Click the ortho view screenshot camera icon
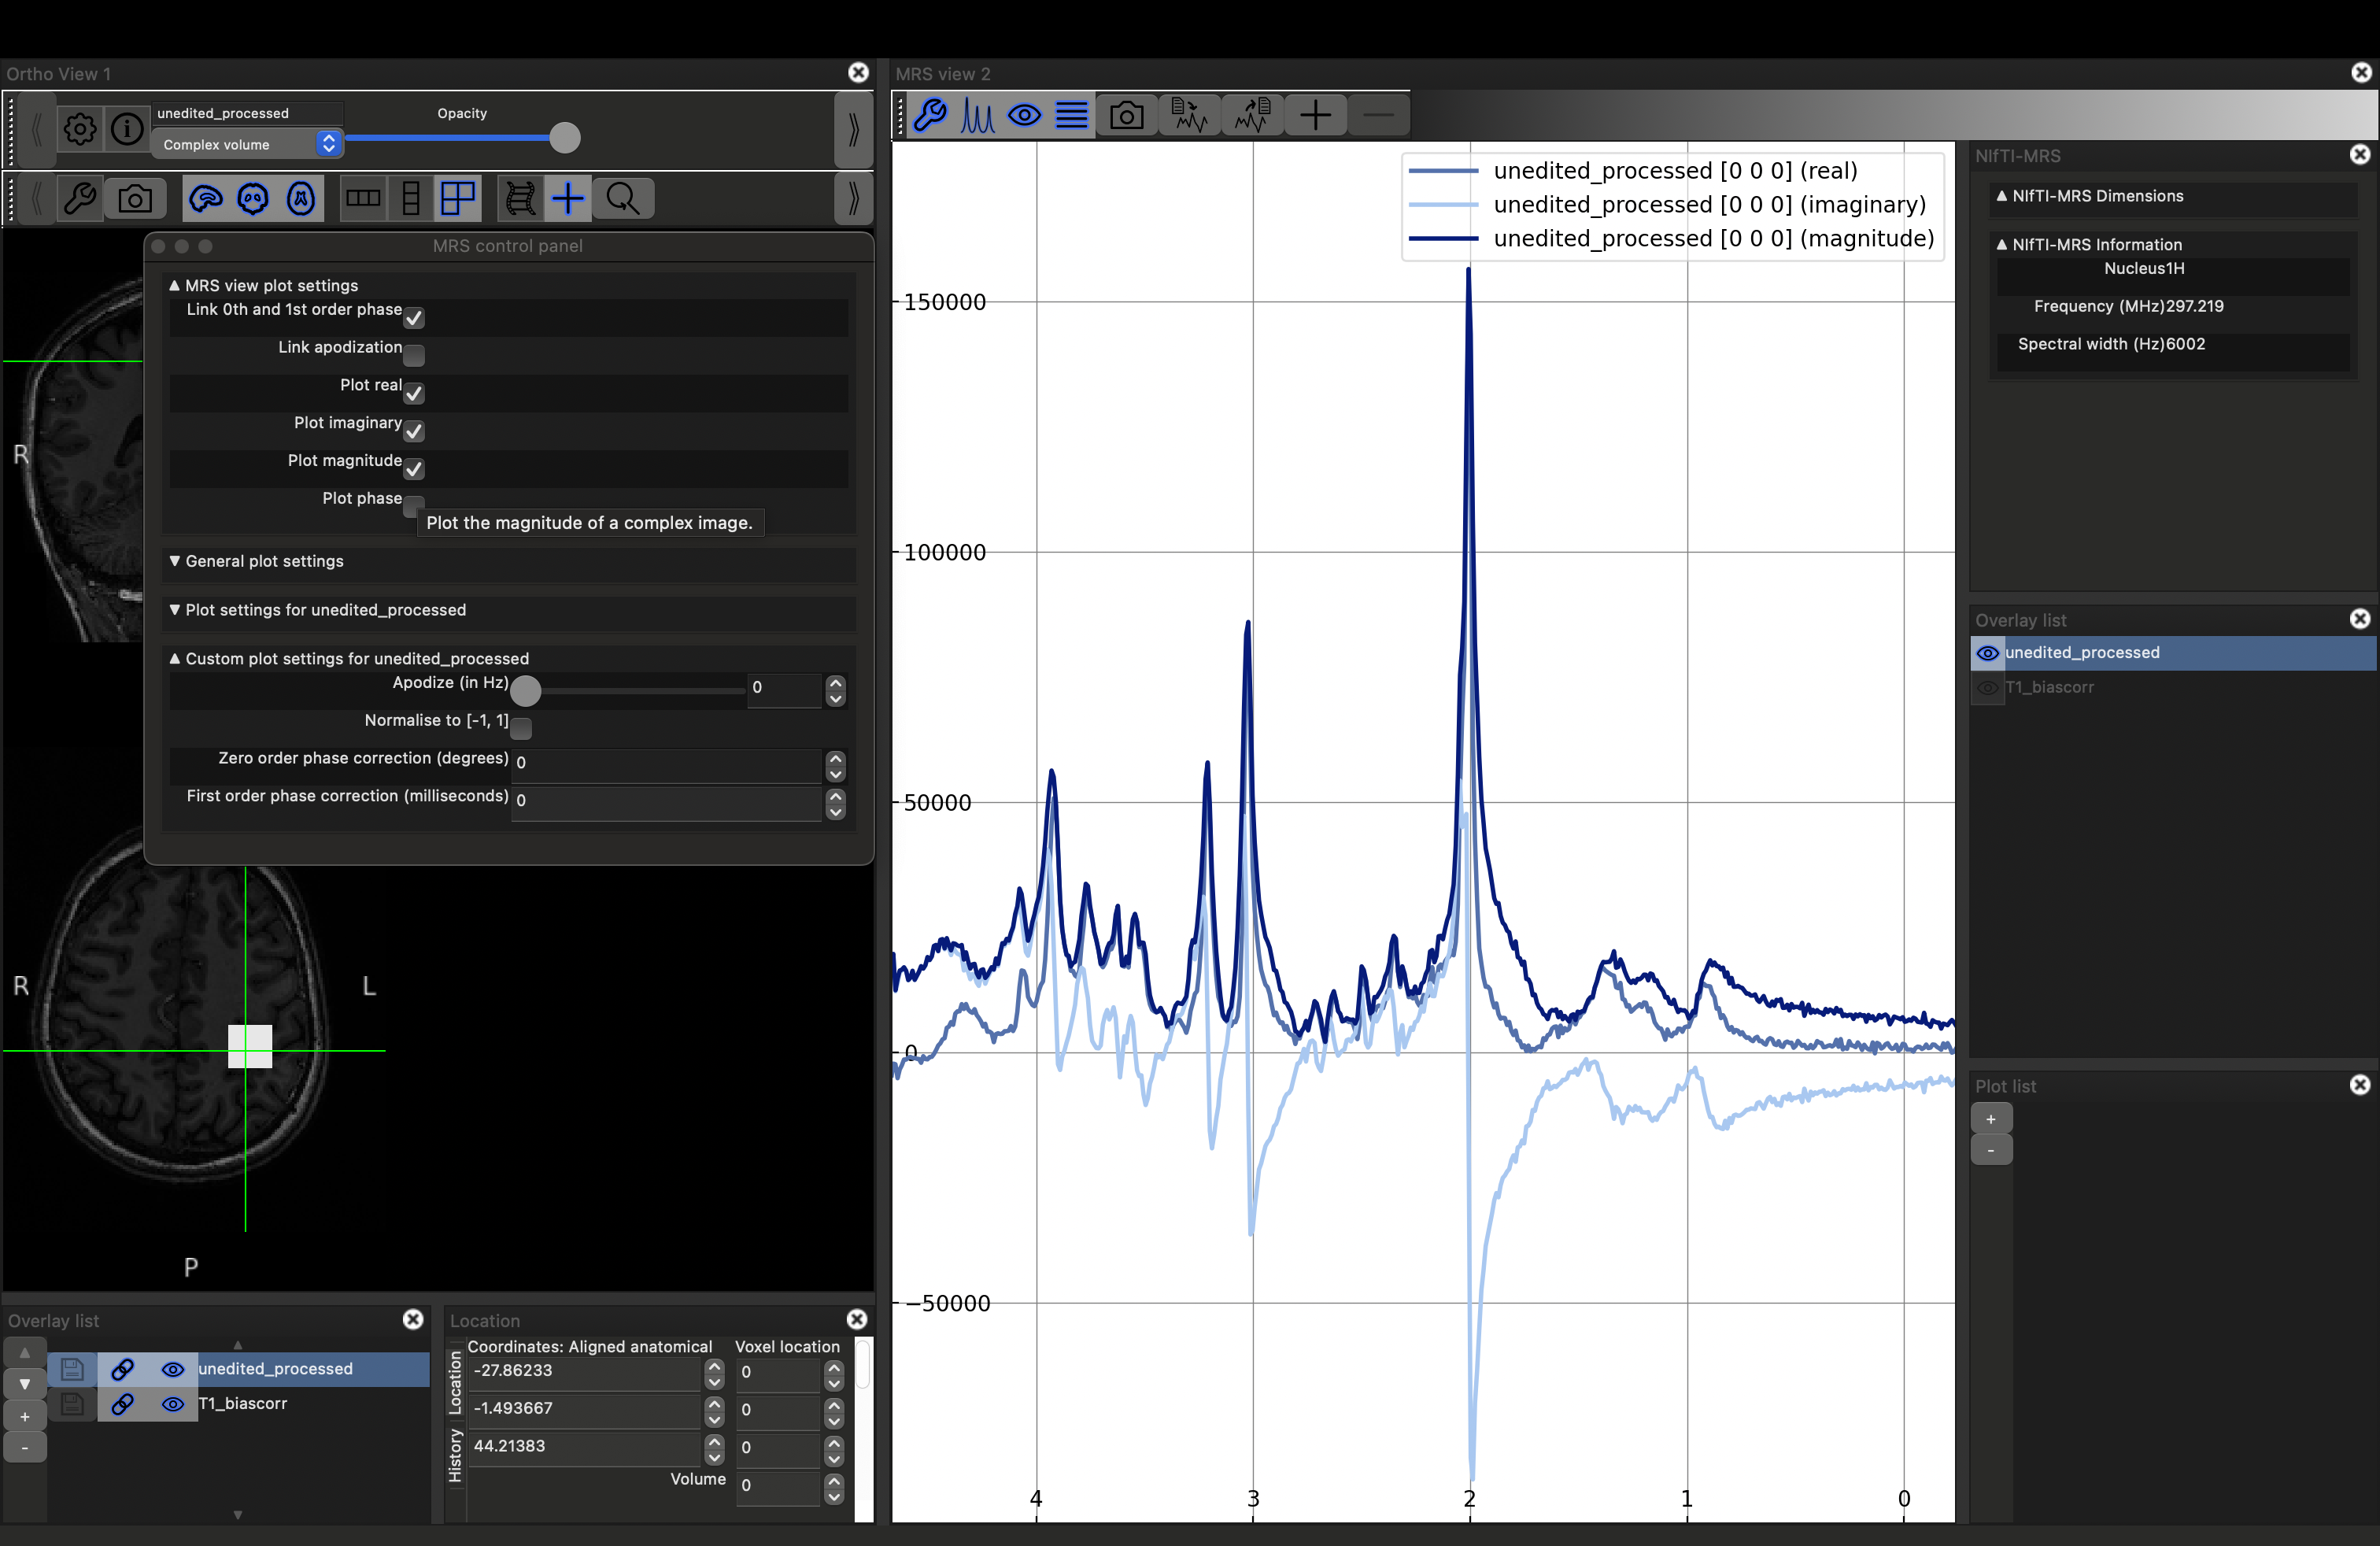This screenshot has height=1546, width=2380. [135, 199]
